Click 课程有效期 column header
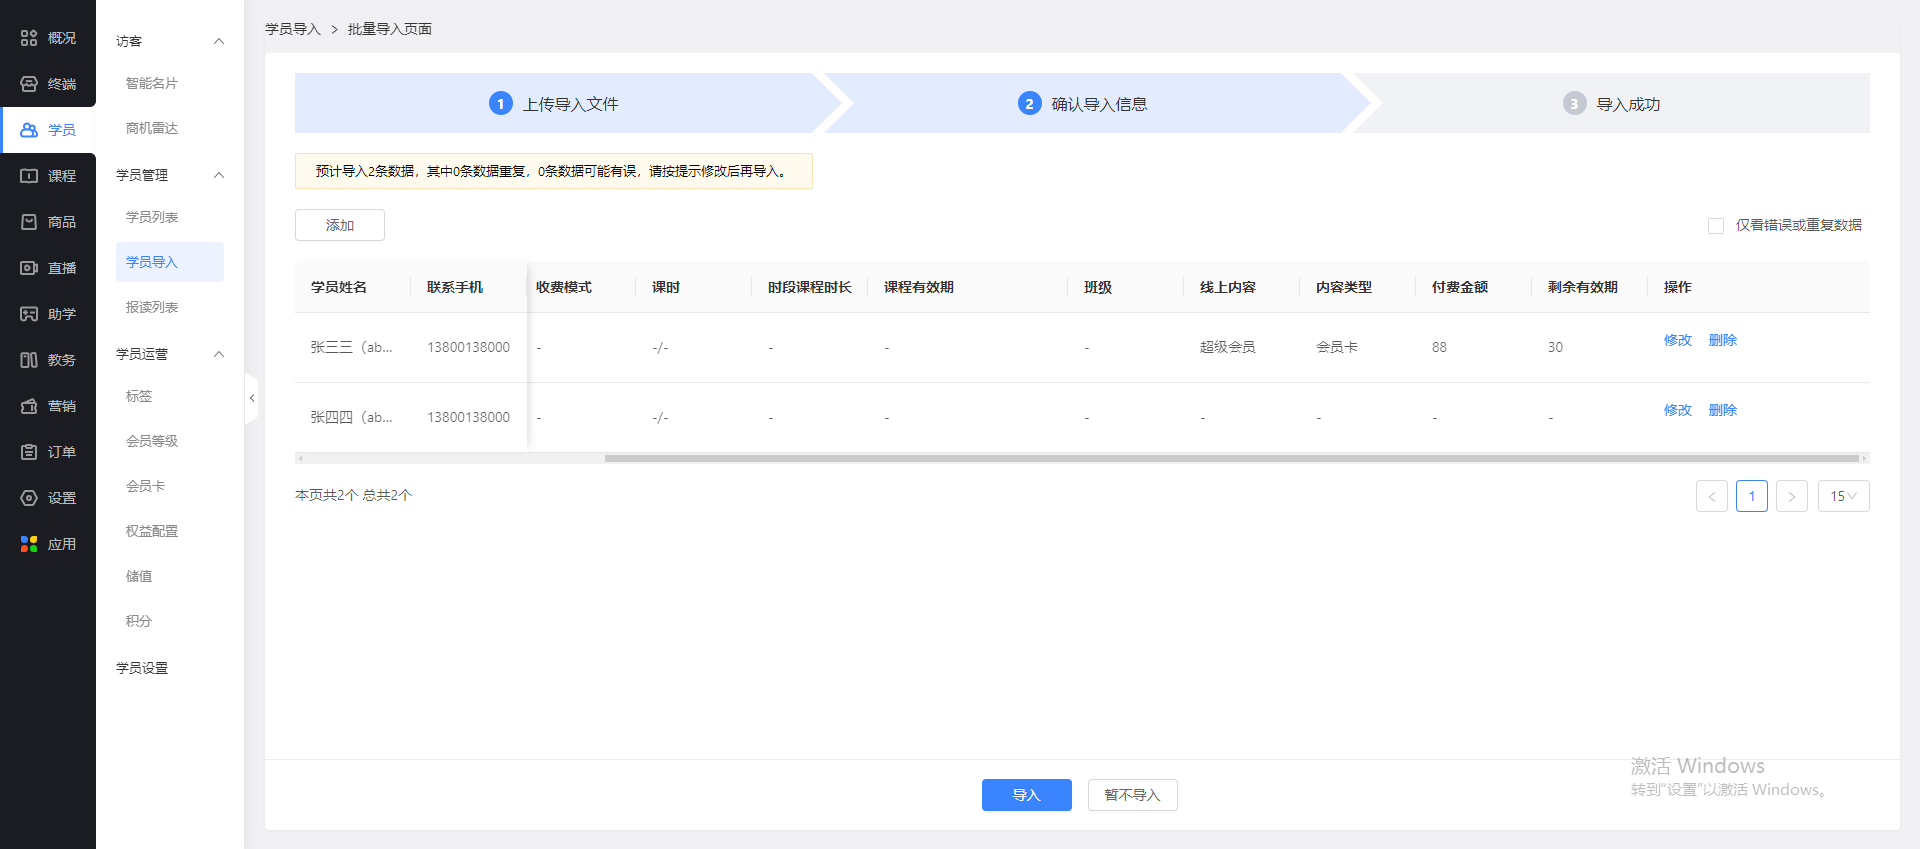Viewport: 1920px width, 849px height. tap(919, 287)
